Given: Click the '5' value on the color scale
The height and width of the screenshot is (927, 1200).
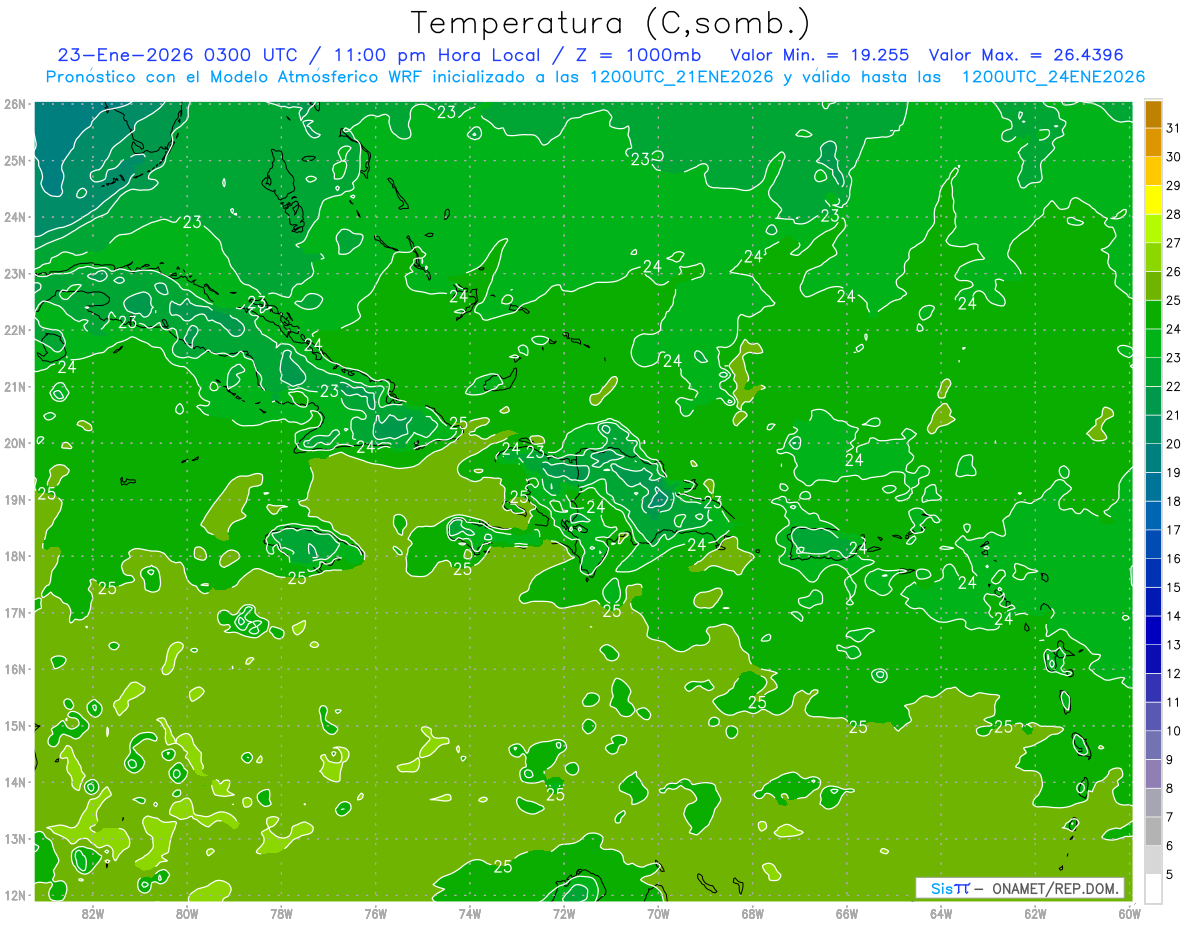Looking at the screenshot, I should coord(1171,875).
